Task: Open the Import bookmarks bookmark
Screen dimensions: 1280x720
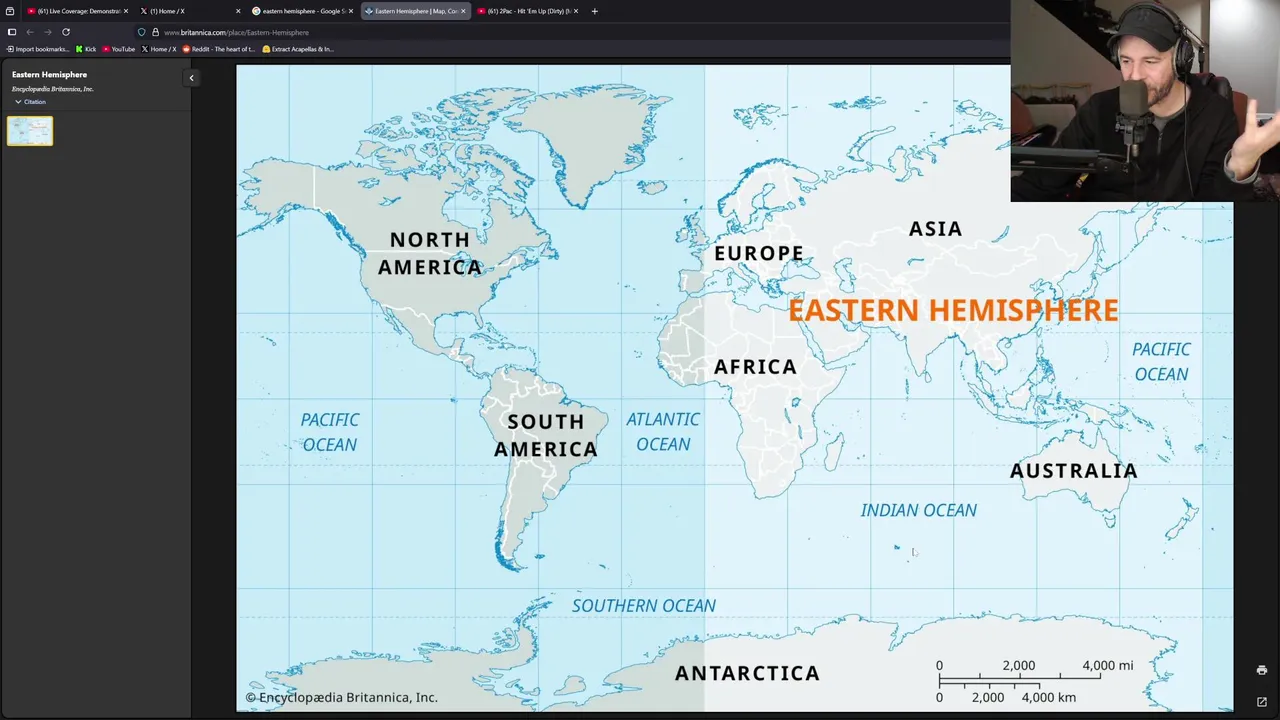Action: [x=38, y=49]
